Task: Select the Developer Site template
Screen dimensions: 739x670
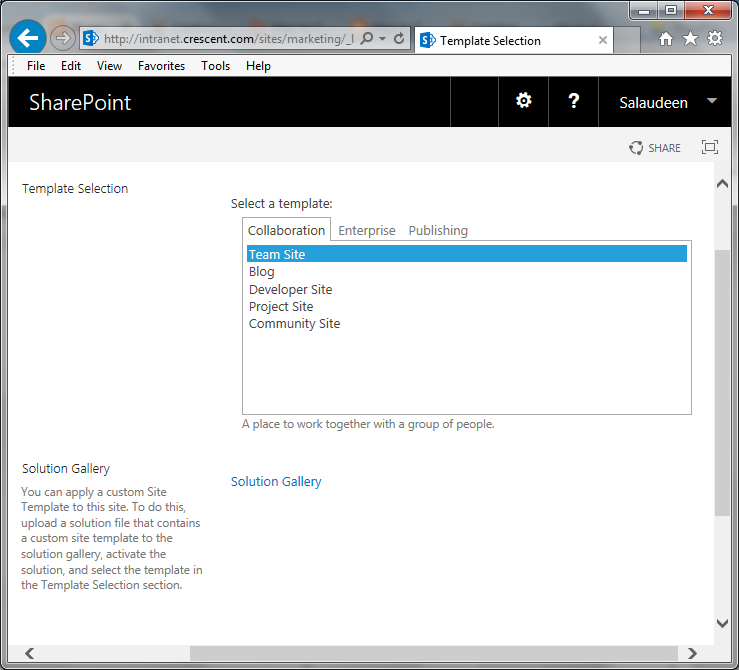Action: 467,289
